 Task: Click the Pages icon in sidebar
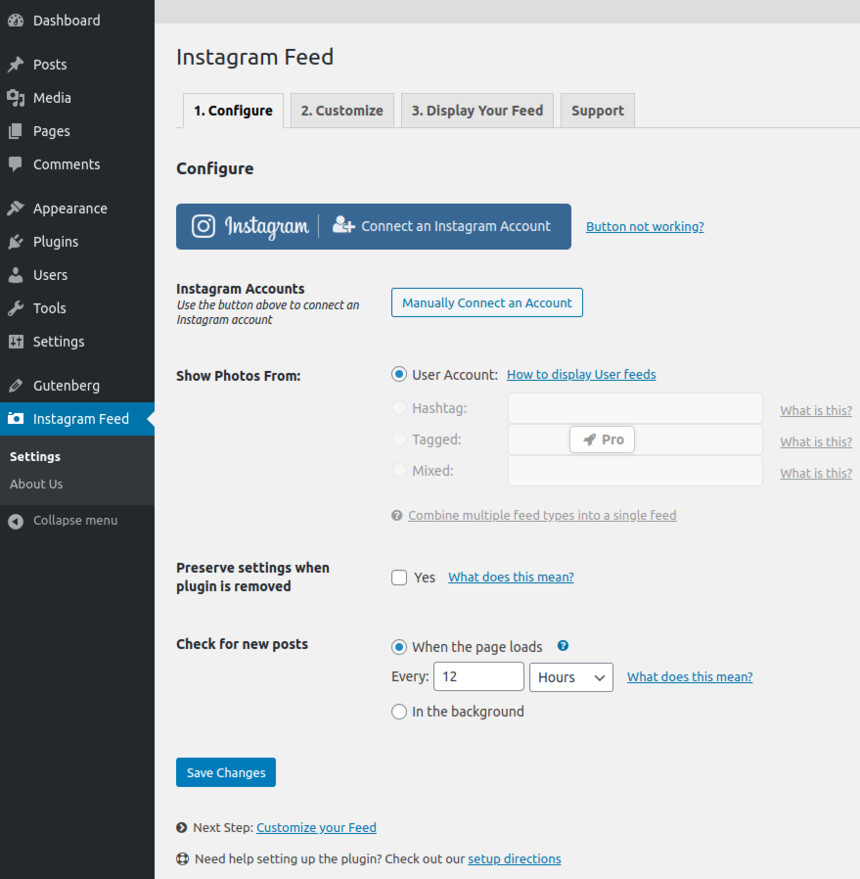click(16, 131)
